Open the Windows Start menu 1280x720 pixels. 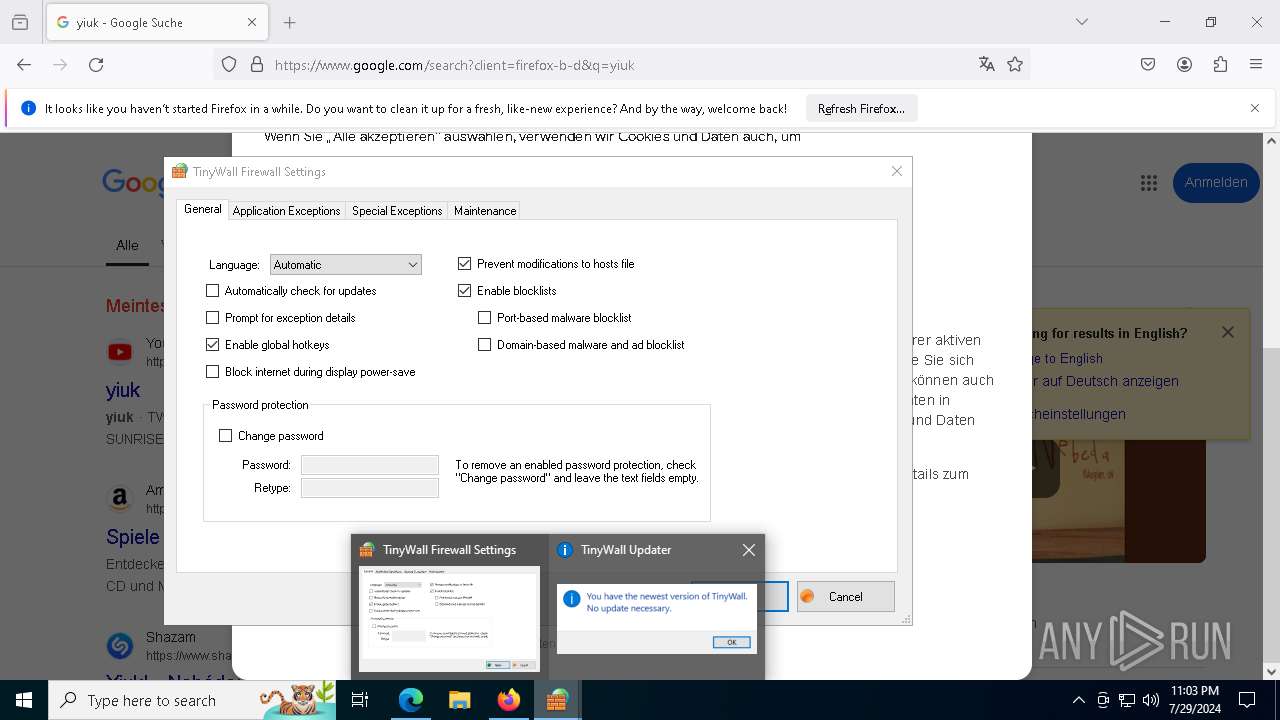24,700
